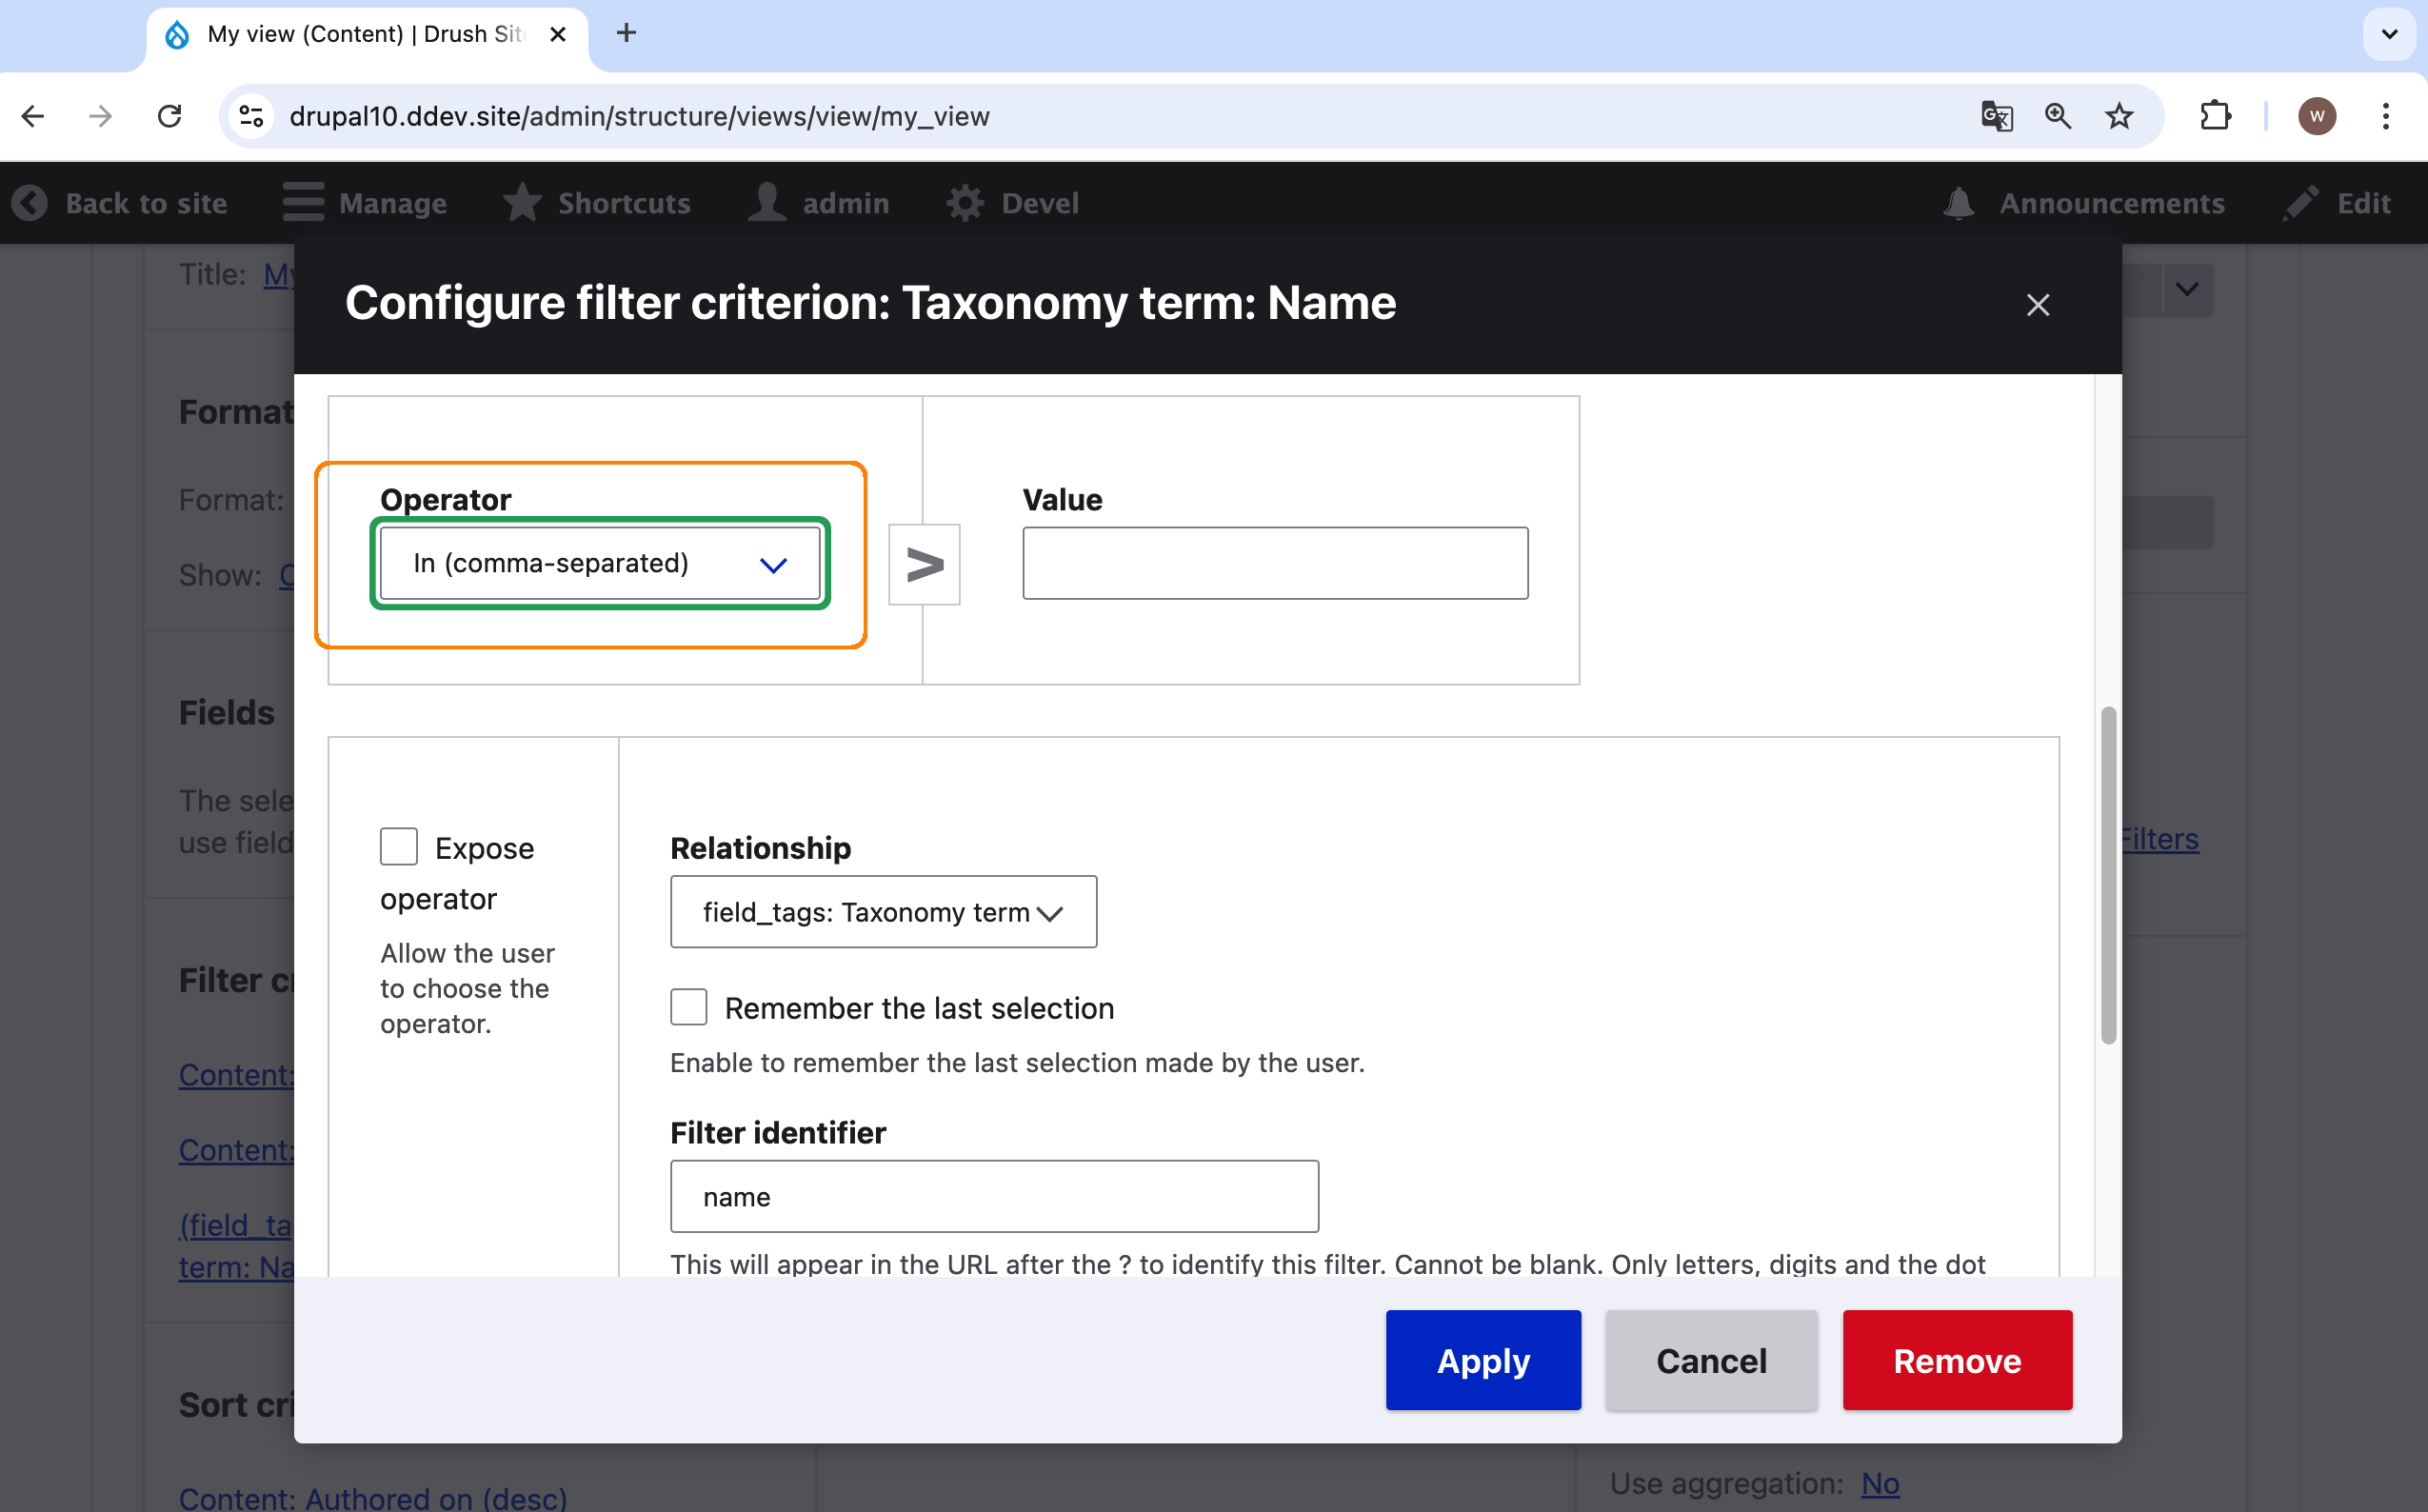
Task: Click the red Remove button
Action: (x=1956, y=1360)
